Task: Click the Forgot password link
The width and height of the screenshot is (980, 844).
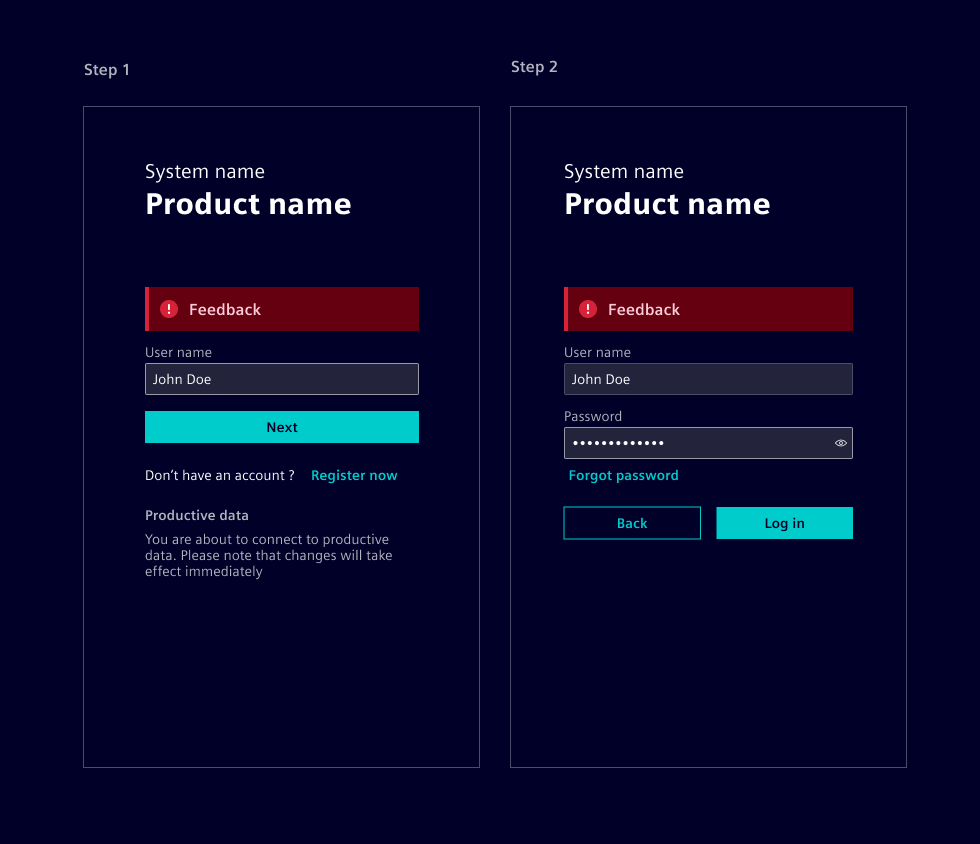Action: pos(623,475)
